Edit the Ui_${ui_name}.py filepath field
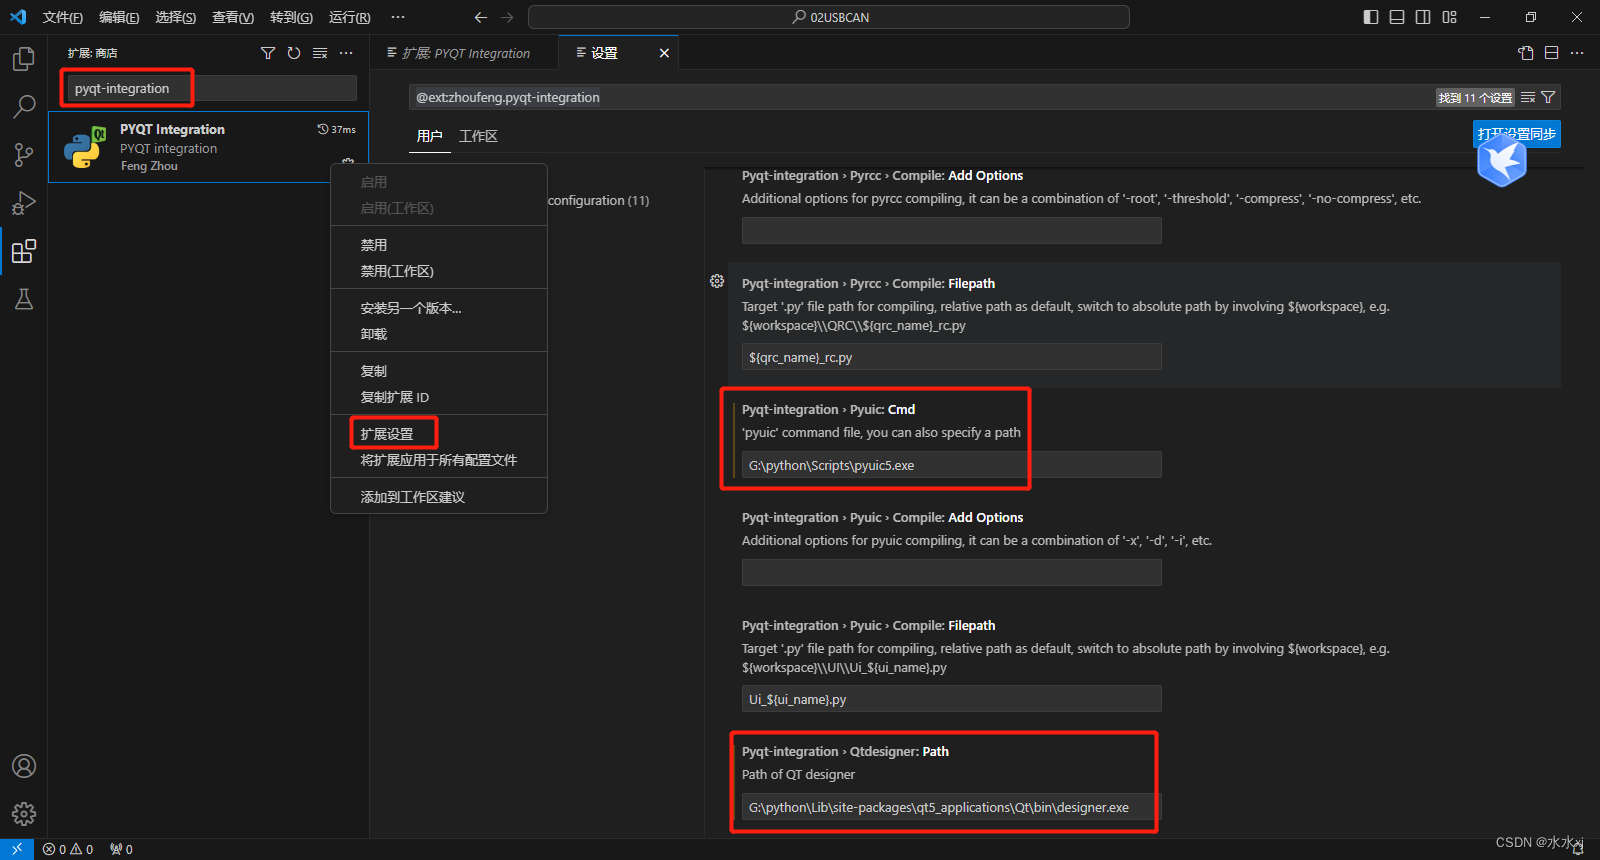Screen dimensions: 1600x860 click(x=952, y=699)
